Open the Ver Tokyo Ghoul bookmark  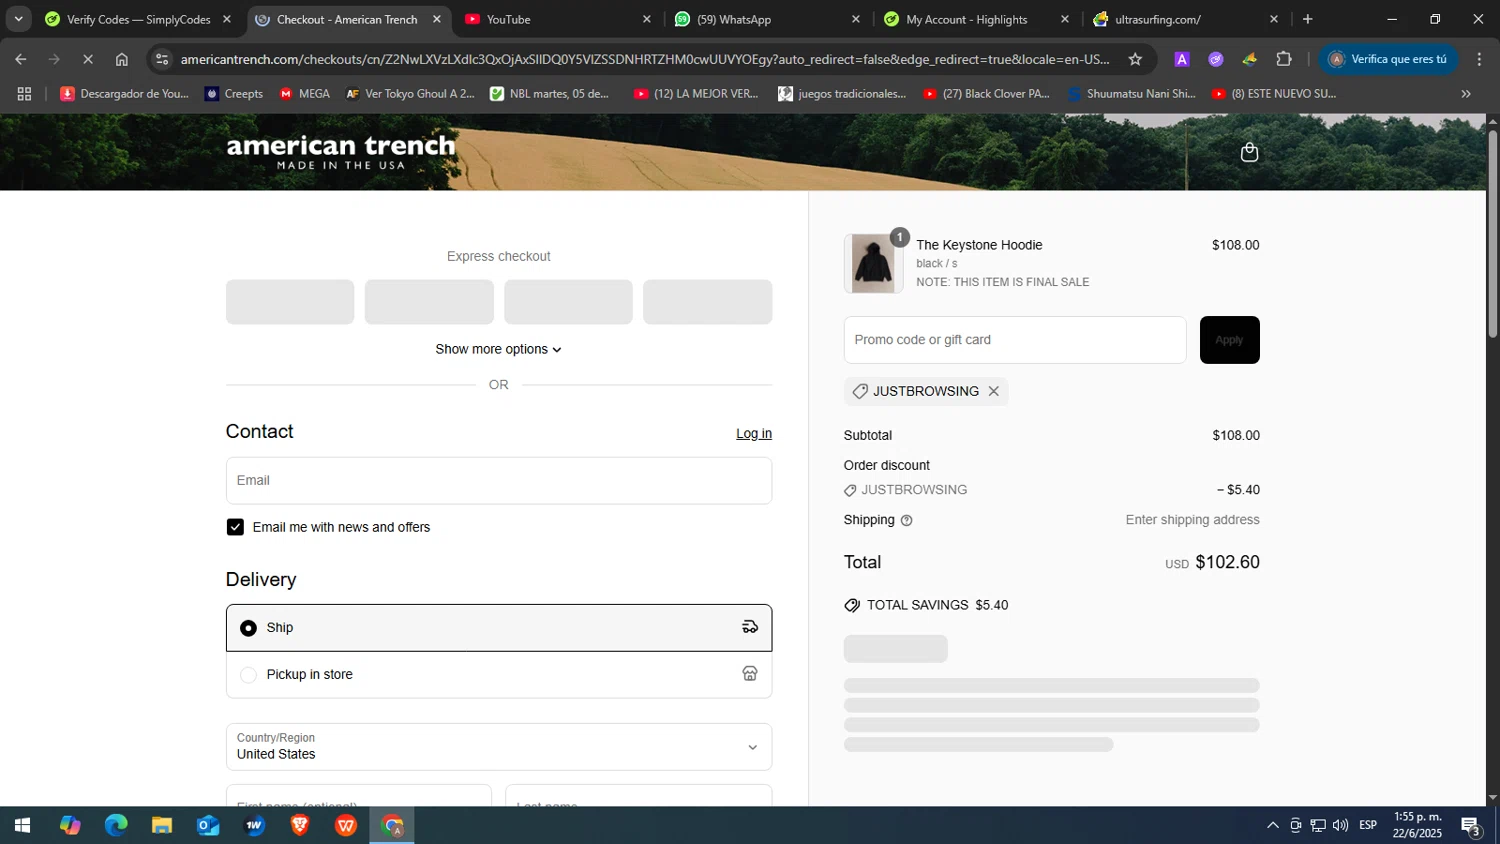click(410, 94)
